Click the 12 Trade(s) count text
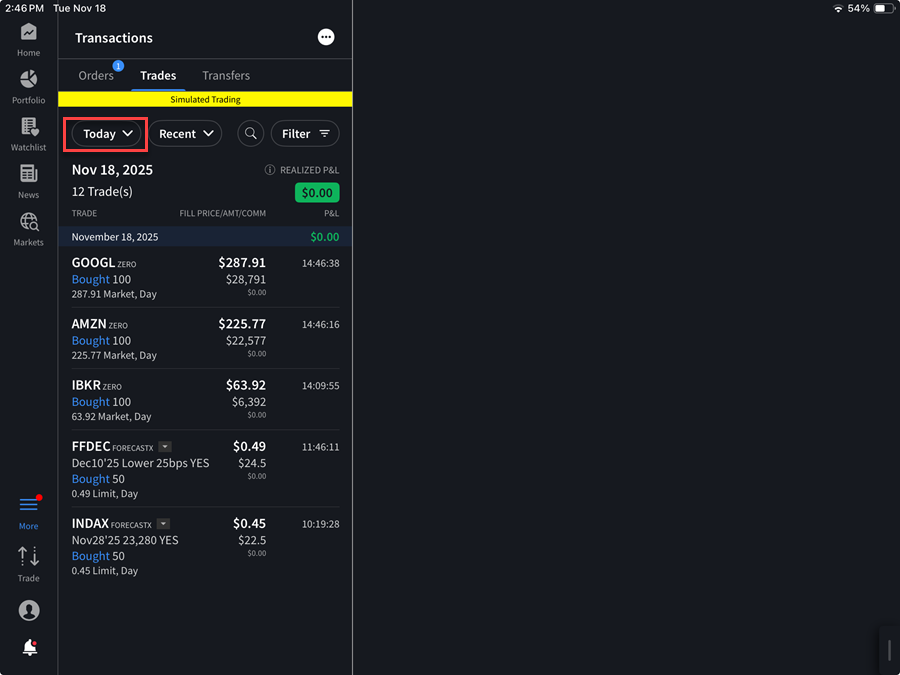This screenshot has height=675, width=900. point(102,192)
